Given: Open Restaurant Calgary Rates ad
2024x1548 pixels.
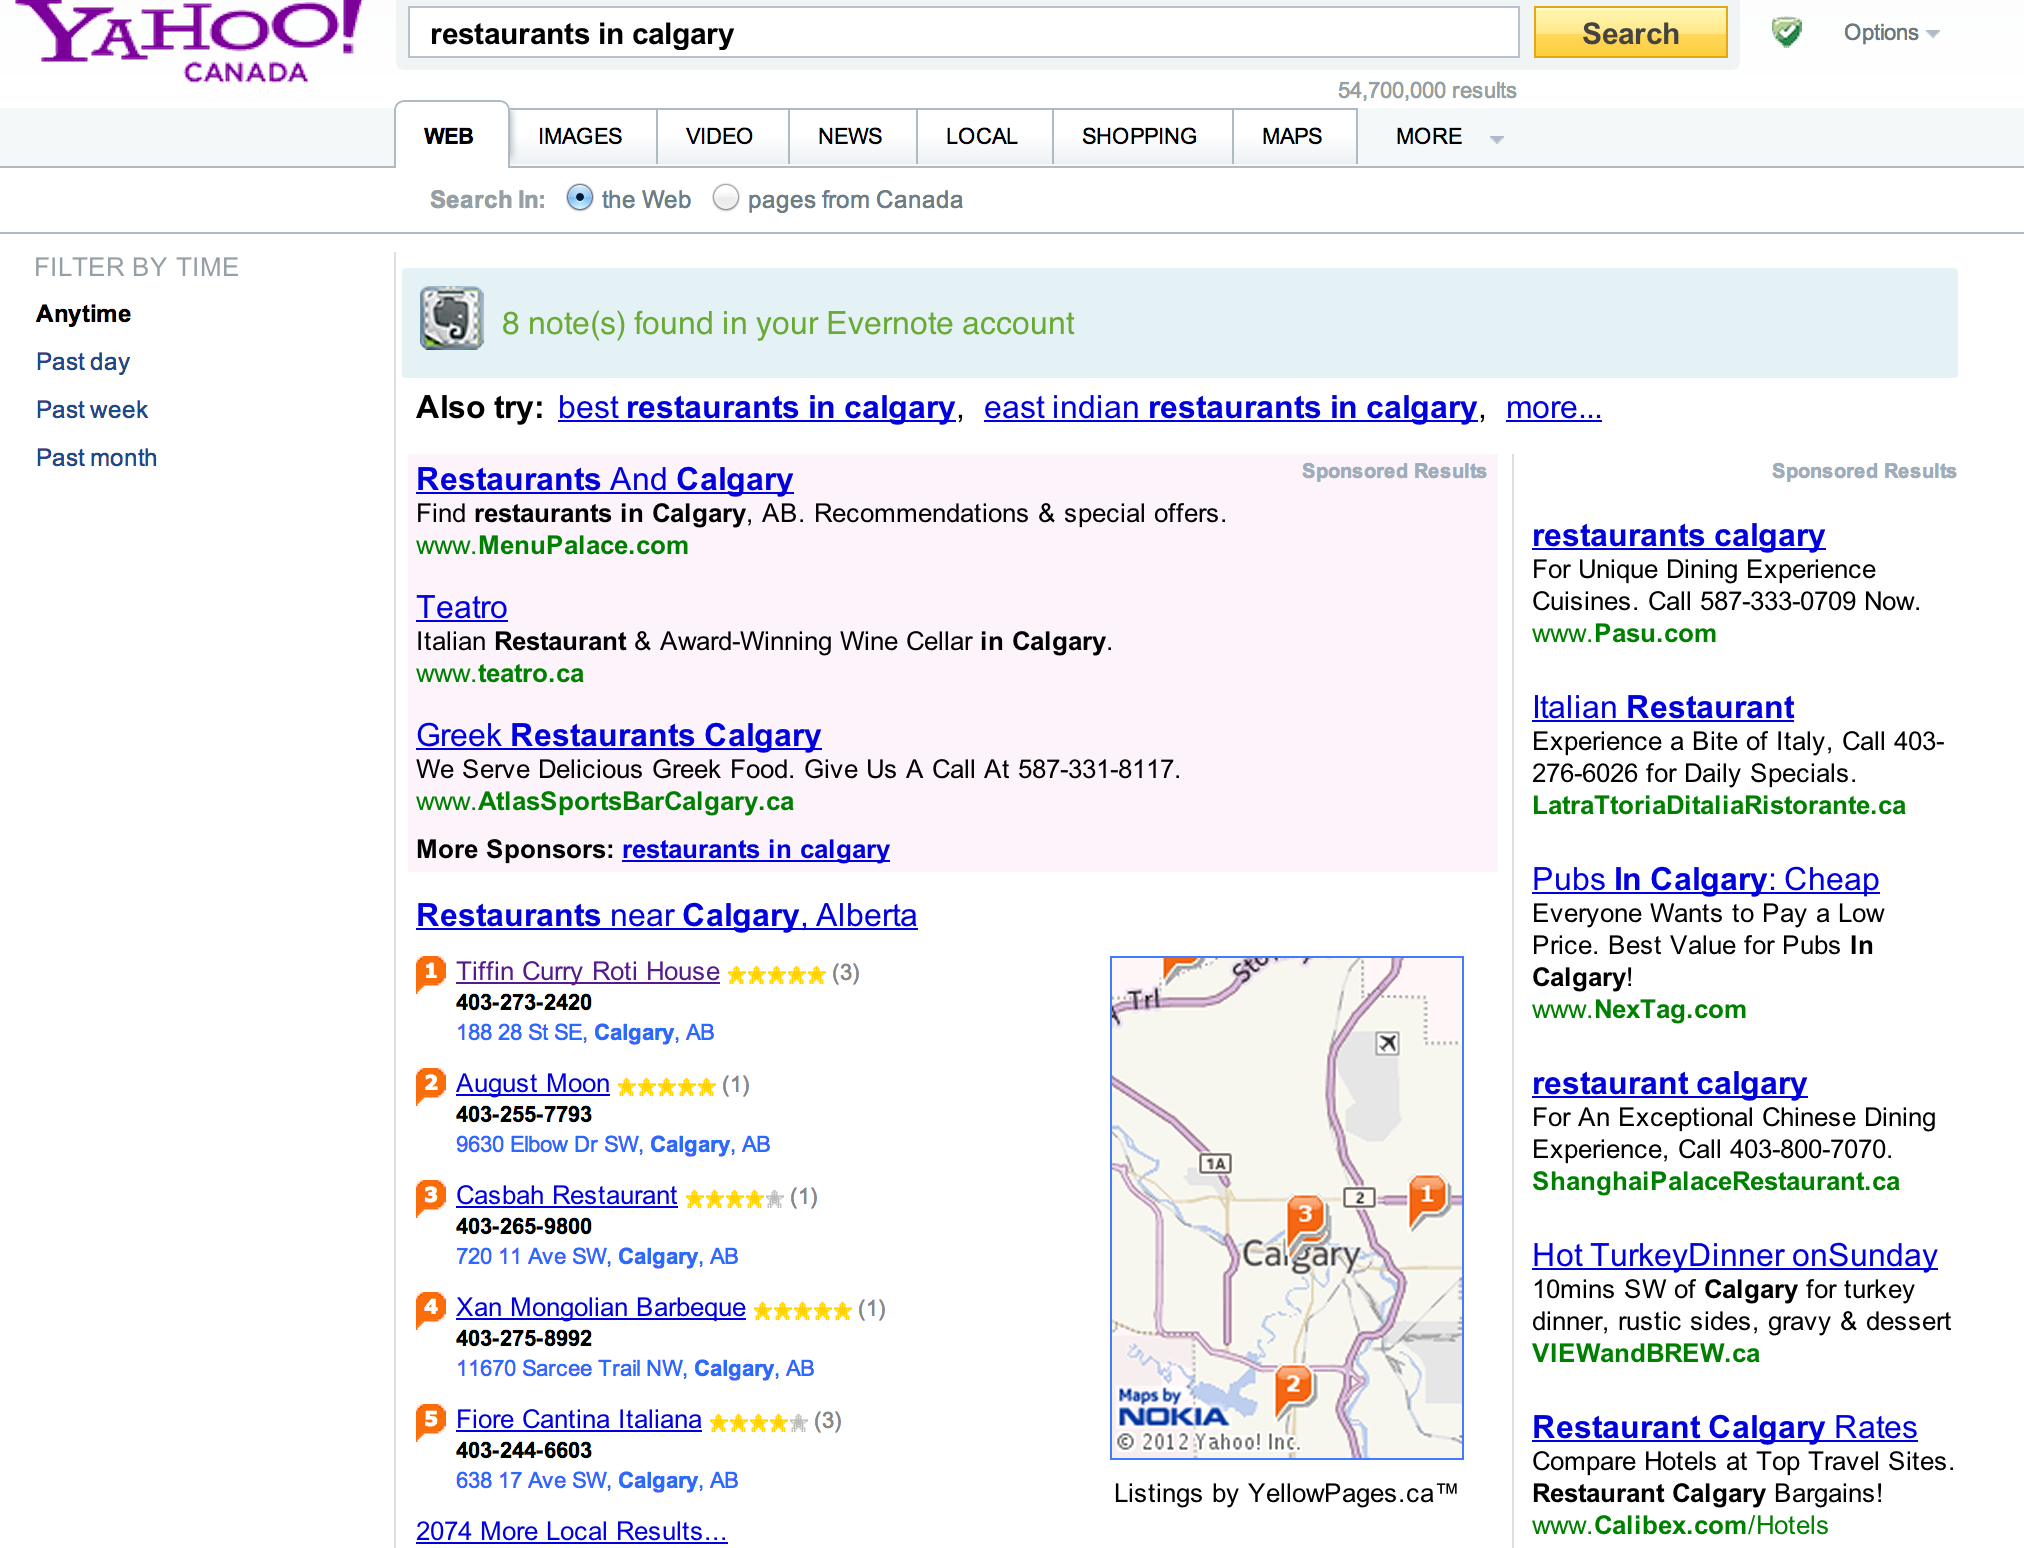Looking at the screenshot, I should pyautogui.click(x=1725, y=1427).
